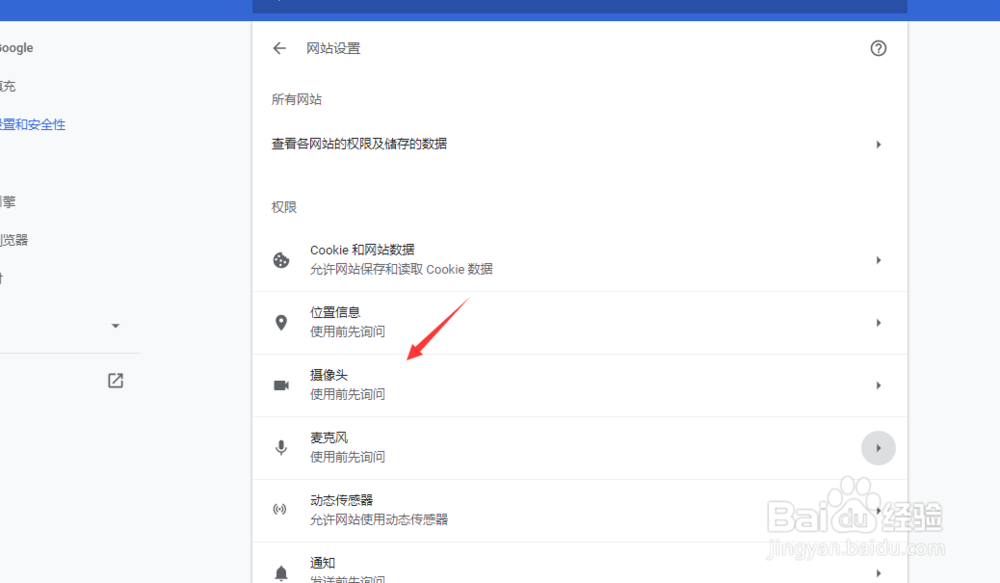
Task: Click the highlighted chevron on 麦克风 row
Action: coord(879,447)
